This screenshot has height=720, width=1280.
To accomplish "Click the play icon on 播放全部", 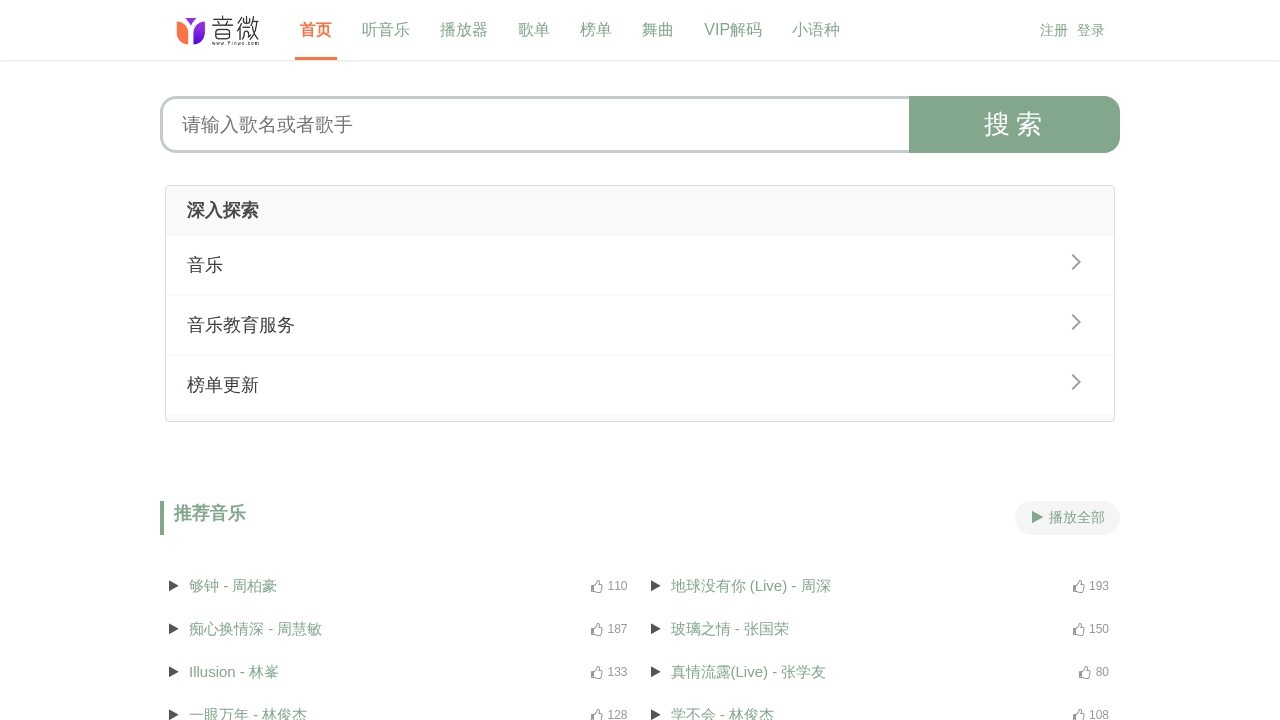I will [1037, 517].
